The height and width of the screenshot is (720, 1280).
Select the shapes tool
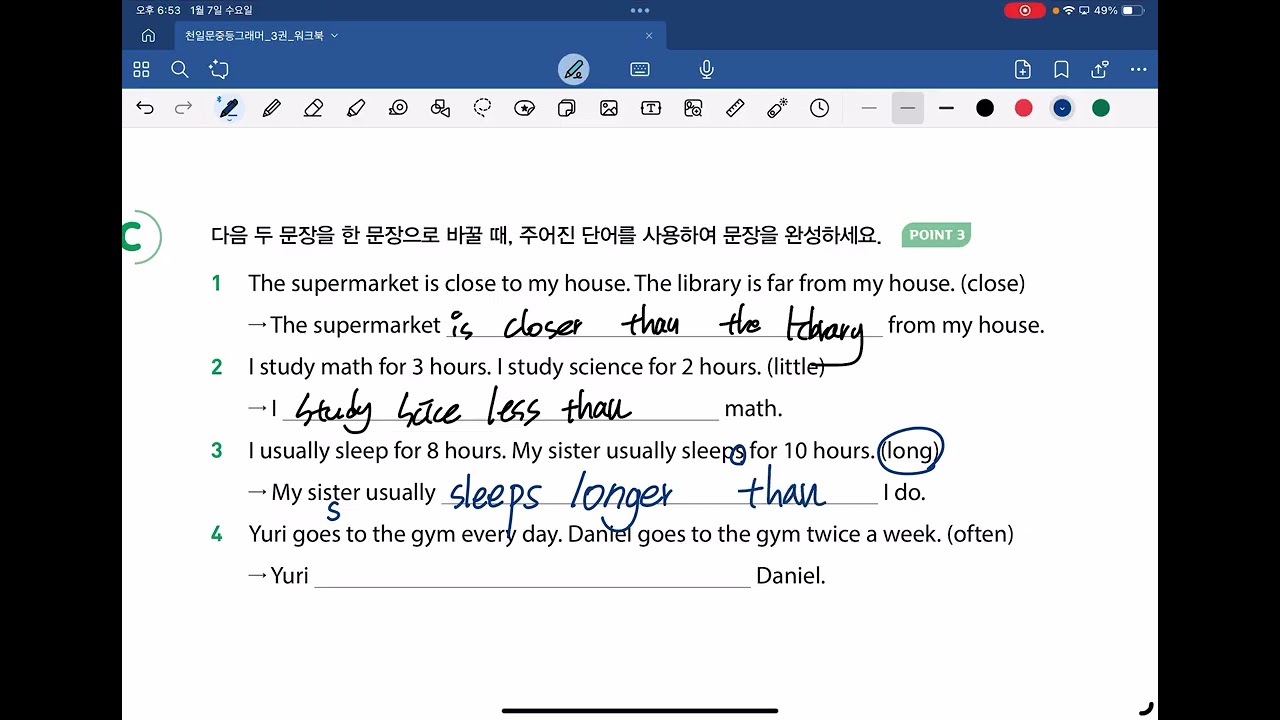pyautogui.click(x=440, y=108)
